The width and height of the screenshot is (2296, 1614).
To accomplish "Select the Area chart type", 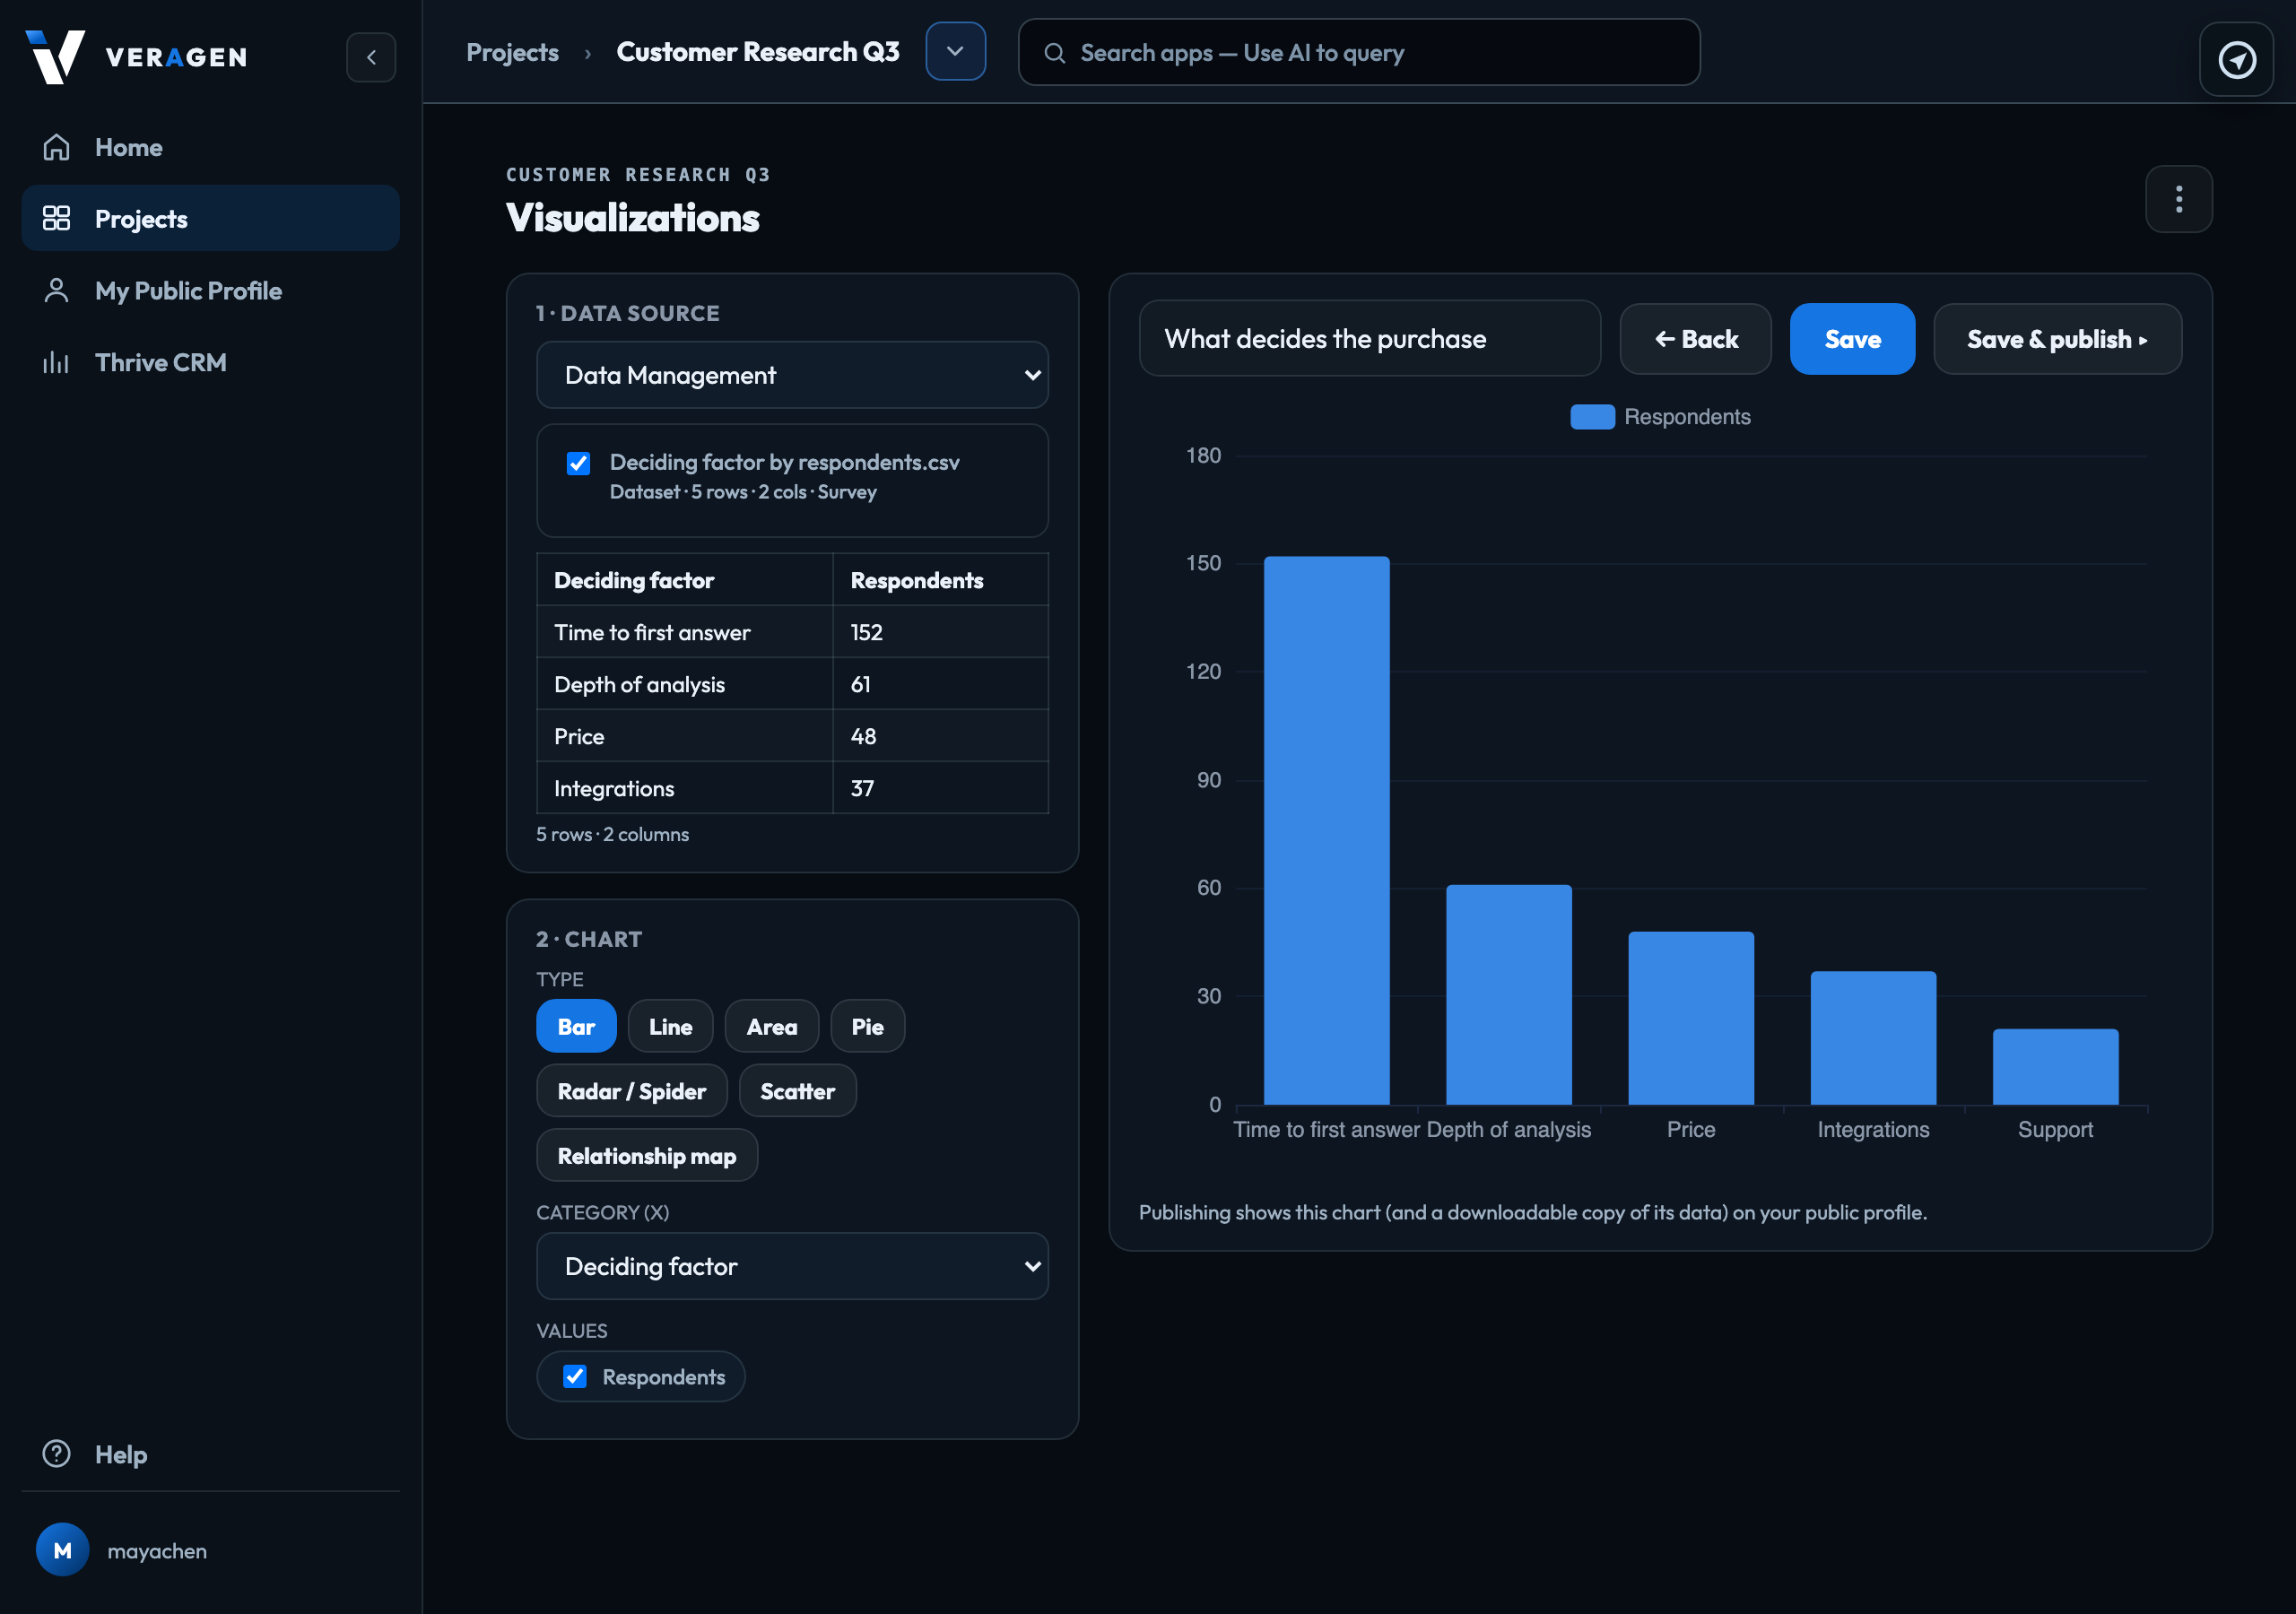I will [x=771, y=1026].
